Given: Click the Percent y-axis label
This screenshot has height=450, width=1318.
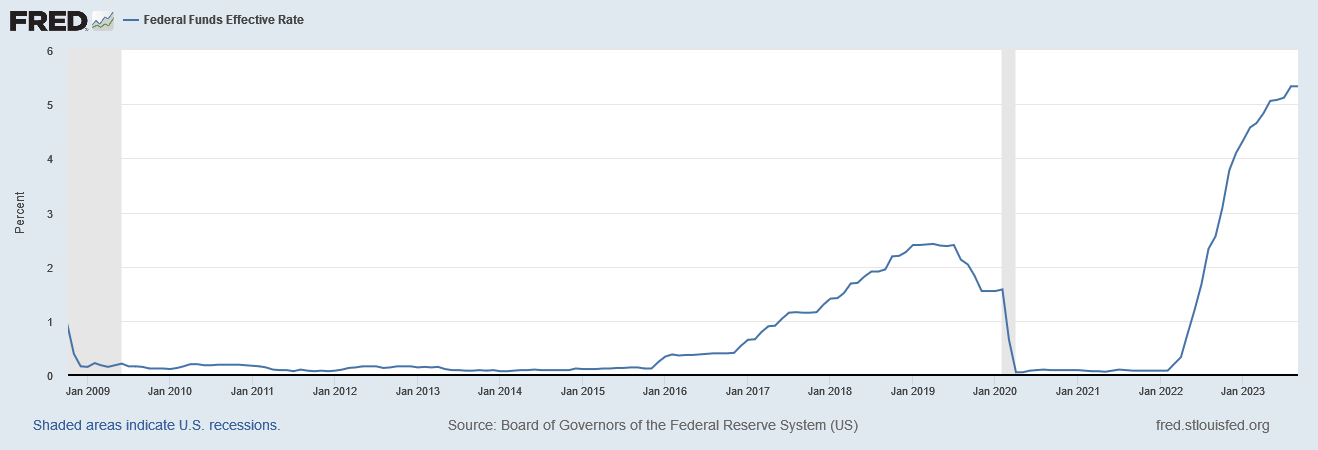Looking at the screenshot, I should tap(20, 213).
